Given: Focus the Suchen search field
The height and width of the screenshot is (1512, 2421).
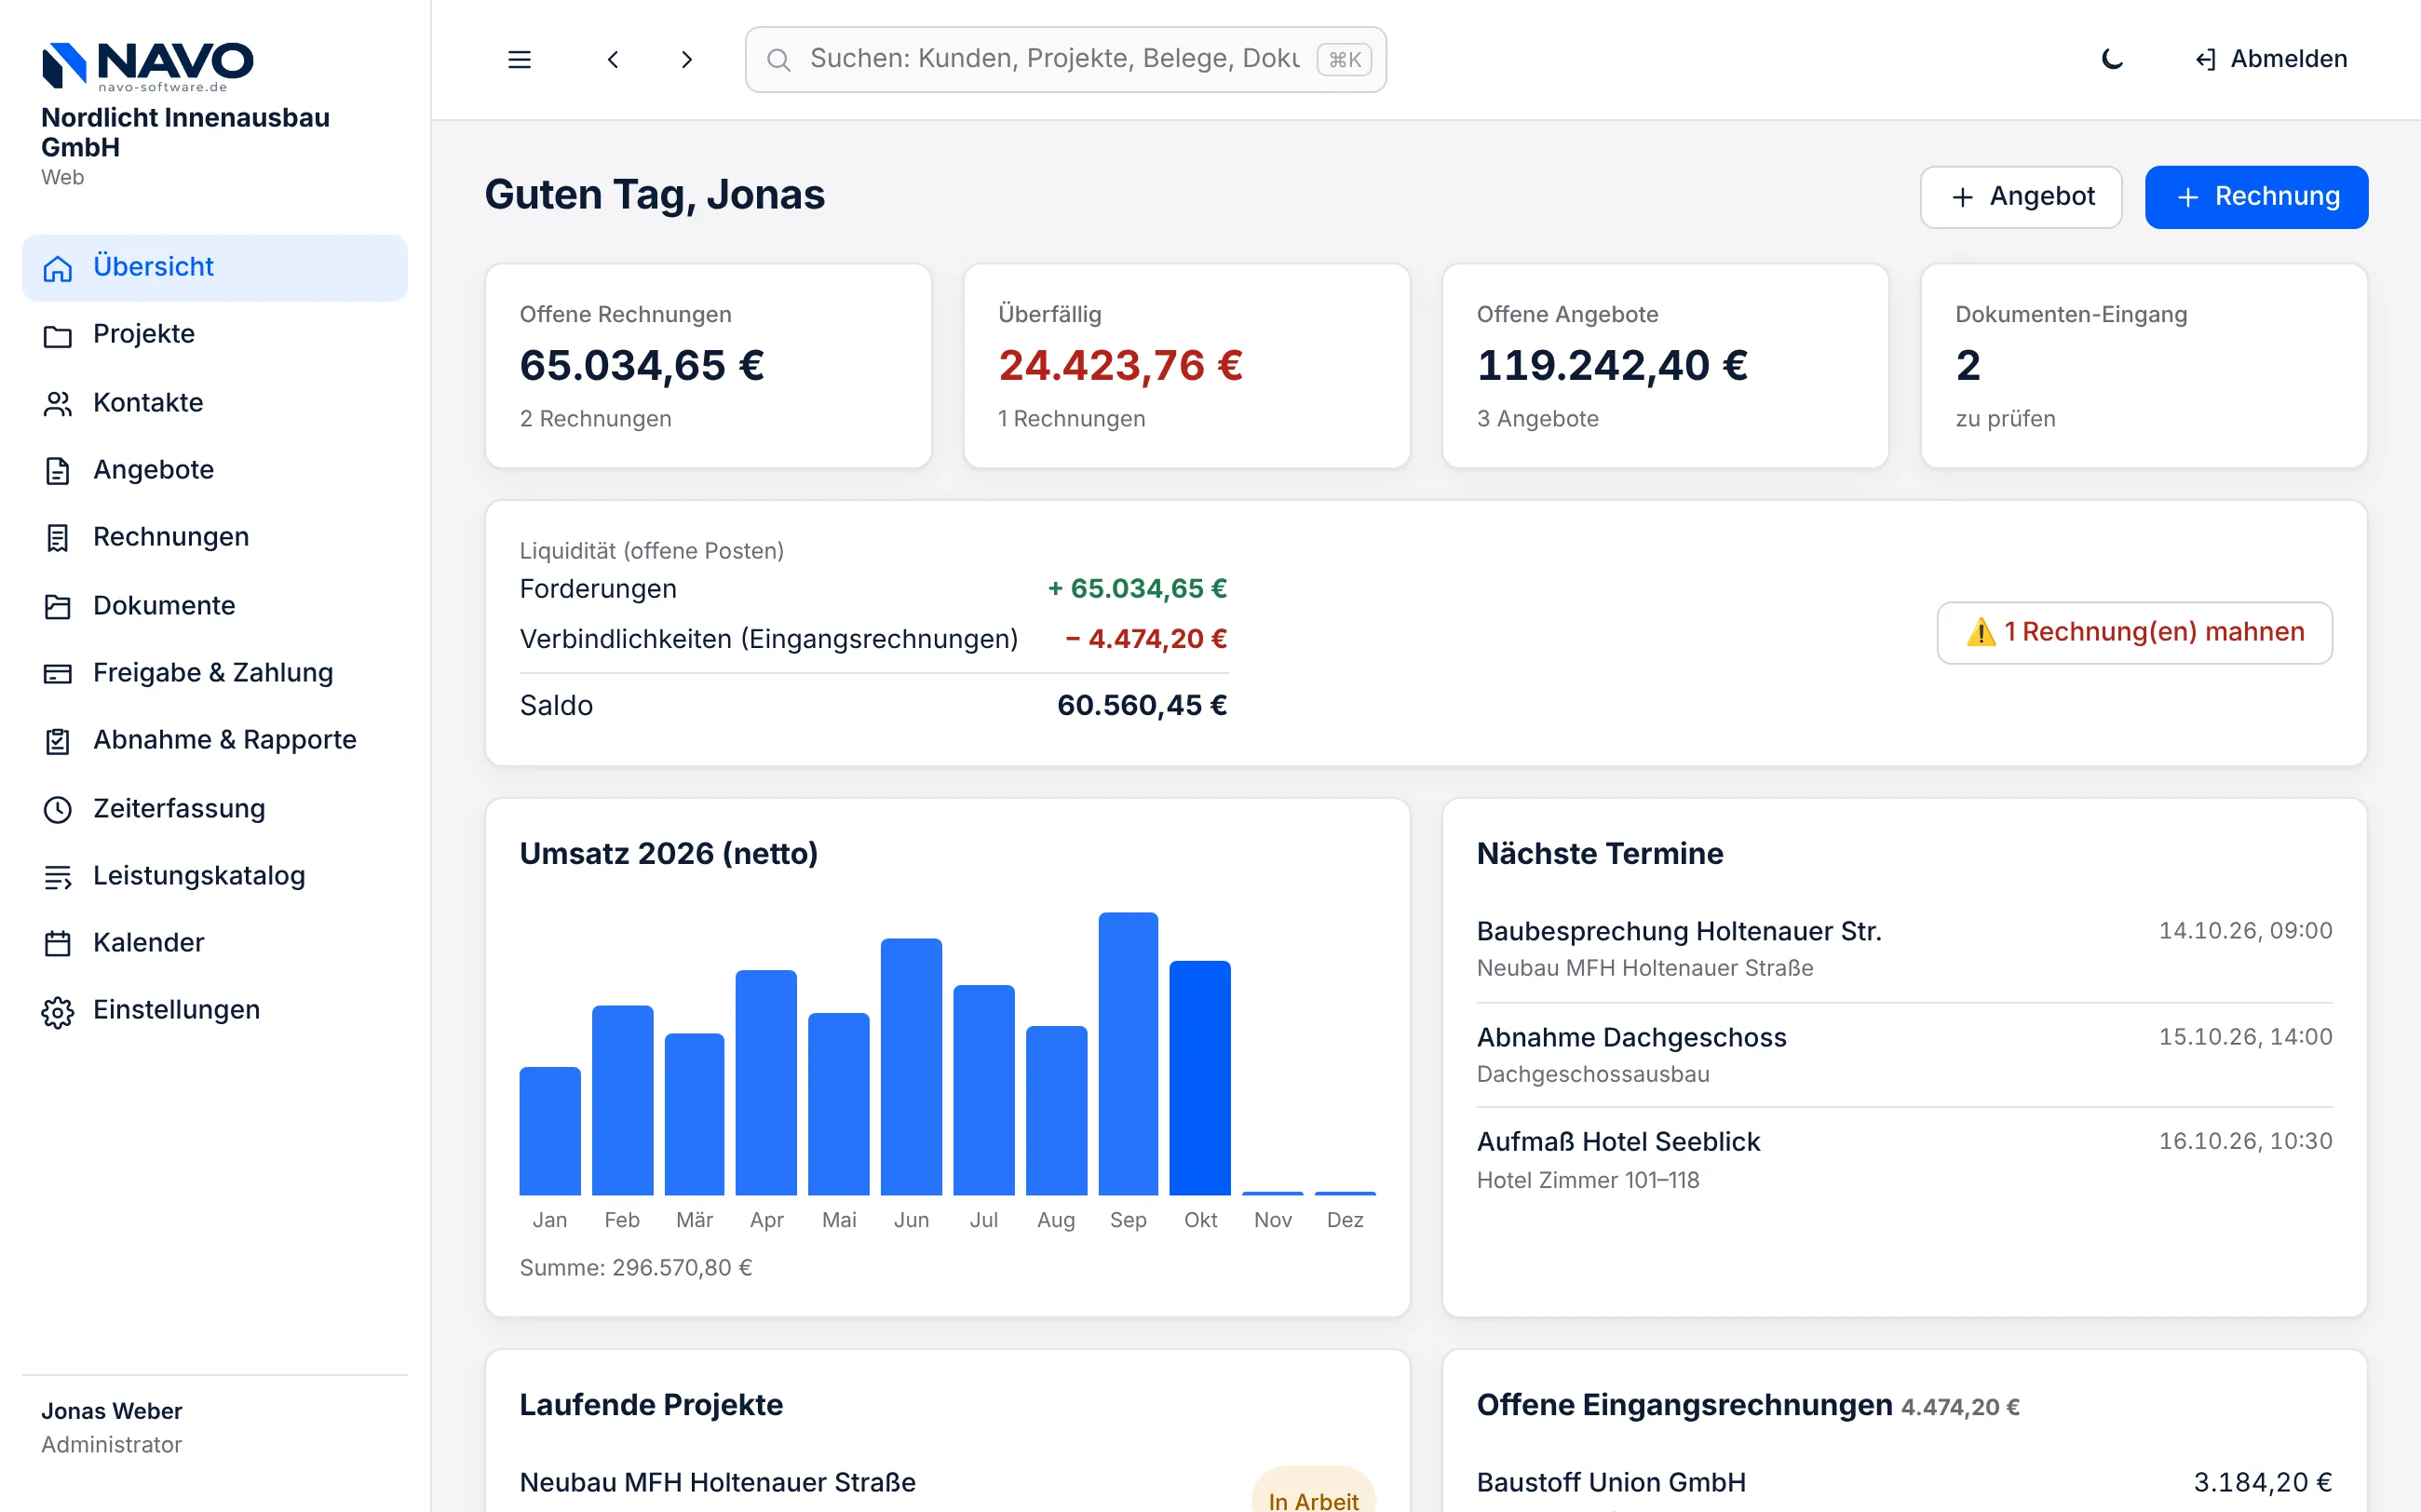Looking at the screenshot, I should 1065,59.
